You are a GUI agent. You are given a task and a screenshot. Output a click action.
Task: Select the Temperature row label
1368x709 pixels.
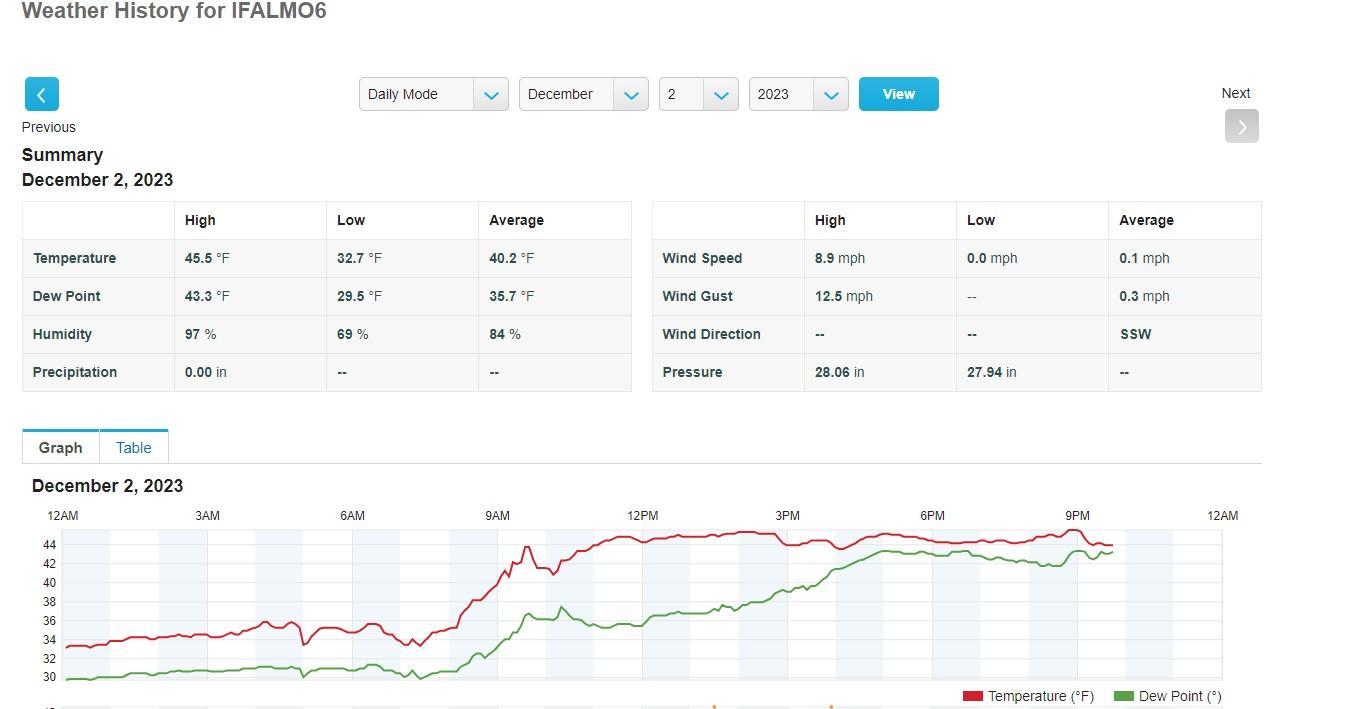(x=74, y=258)
